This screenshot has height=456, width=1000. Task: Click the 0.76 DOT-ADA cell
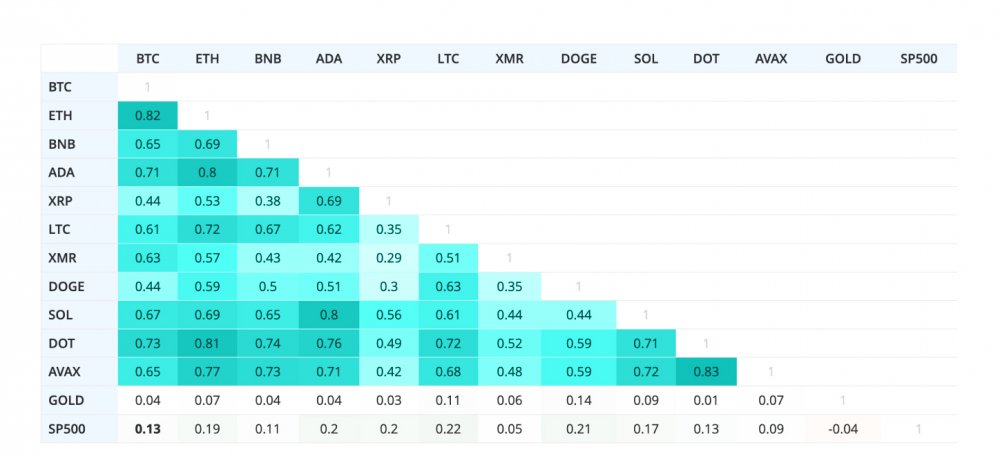329,343
